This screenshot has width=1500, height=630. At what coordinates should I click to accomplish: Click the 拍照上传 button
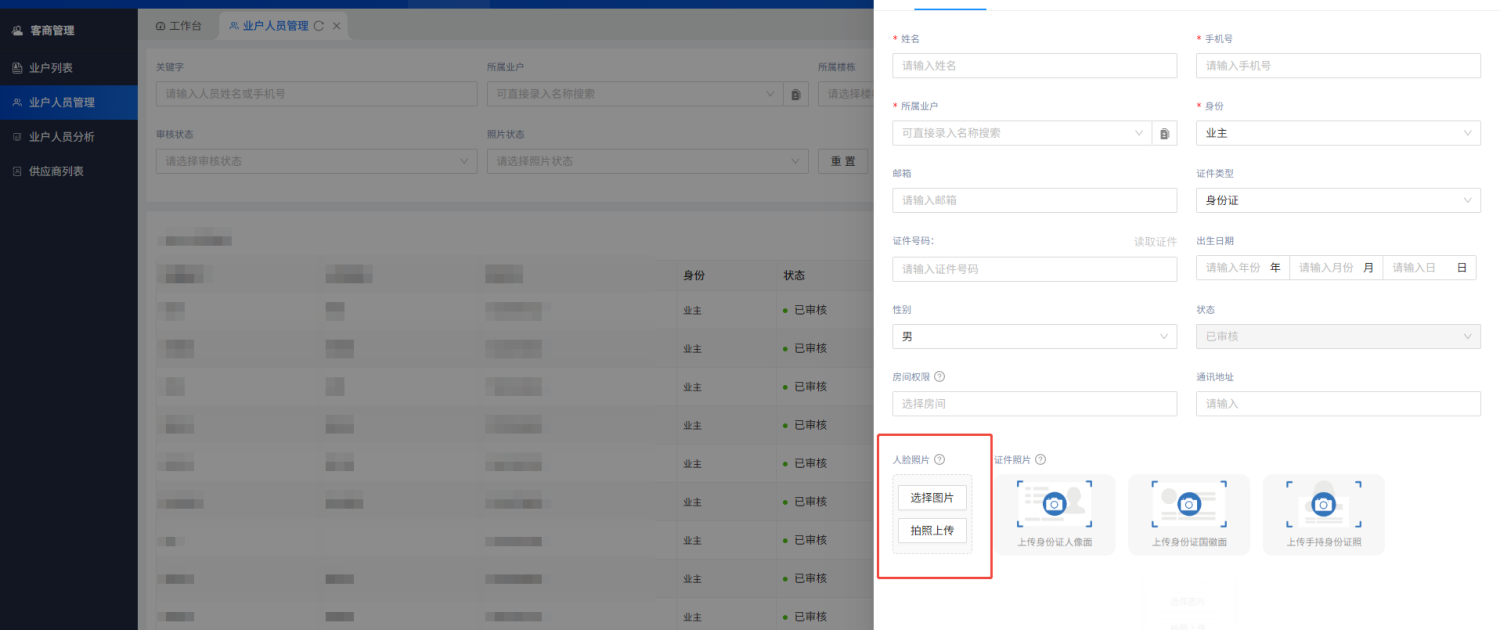coord(932,530)
